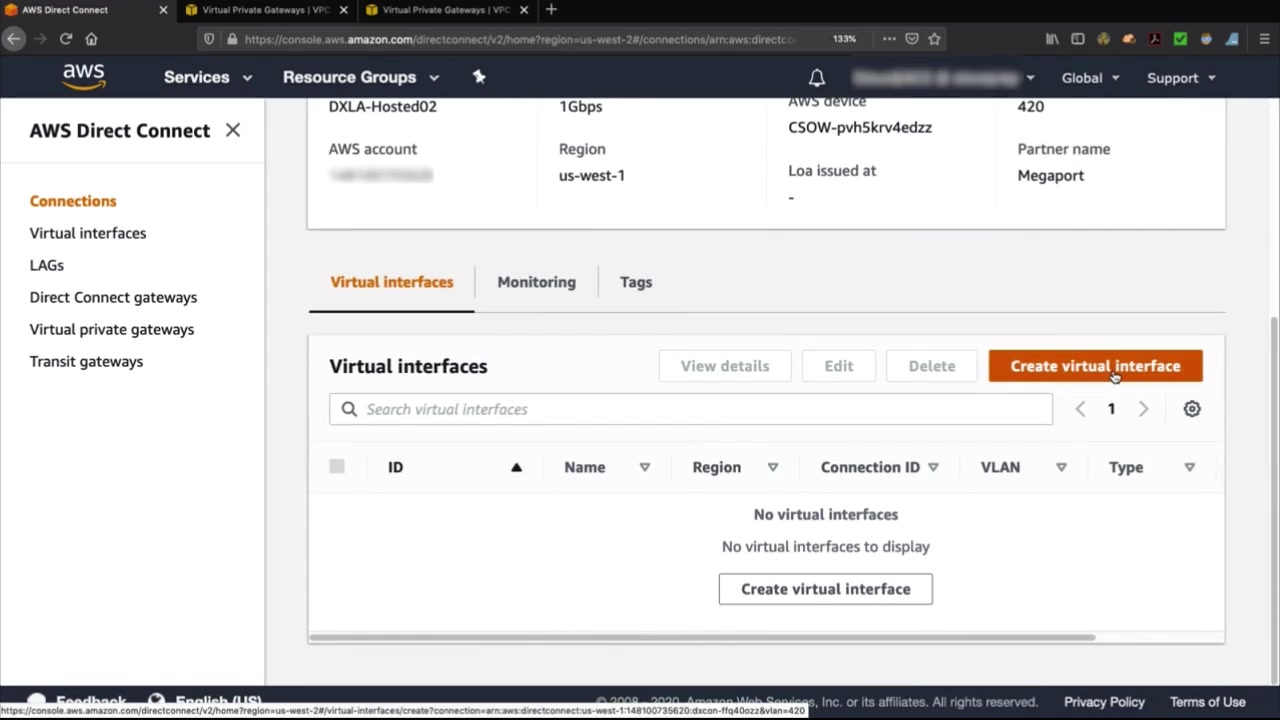Click the Edit button

tap(839, 366)
